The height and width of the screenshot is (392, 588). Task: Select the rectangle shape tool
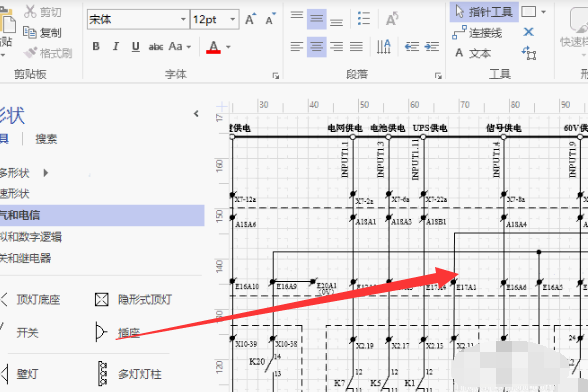pos(528,12)
